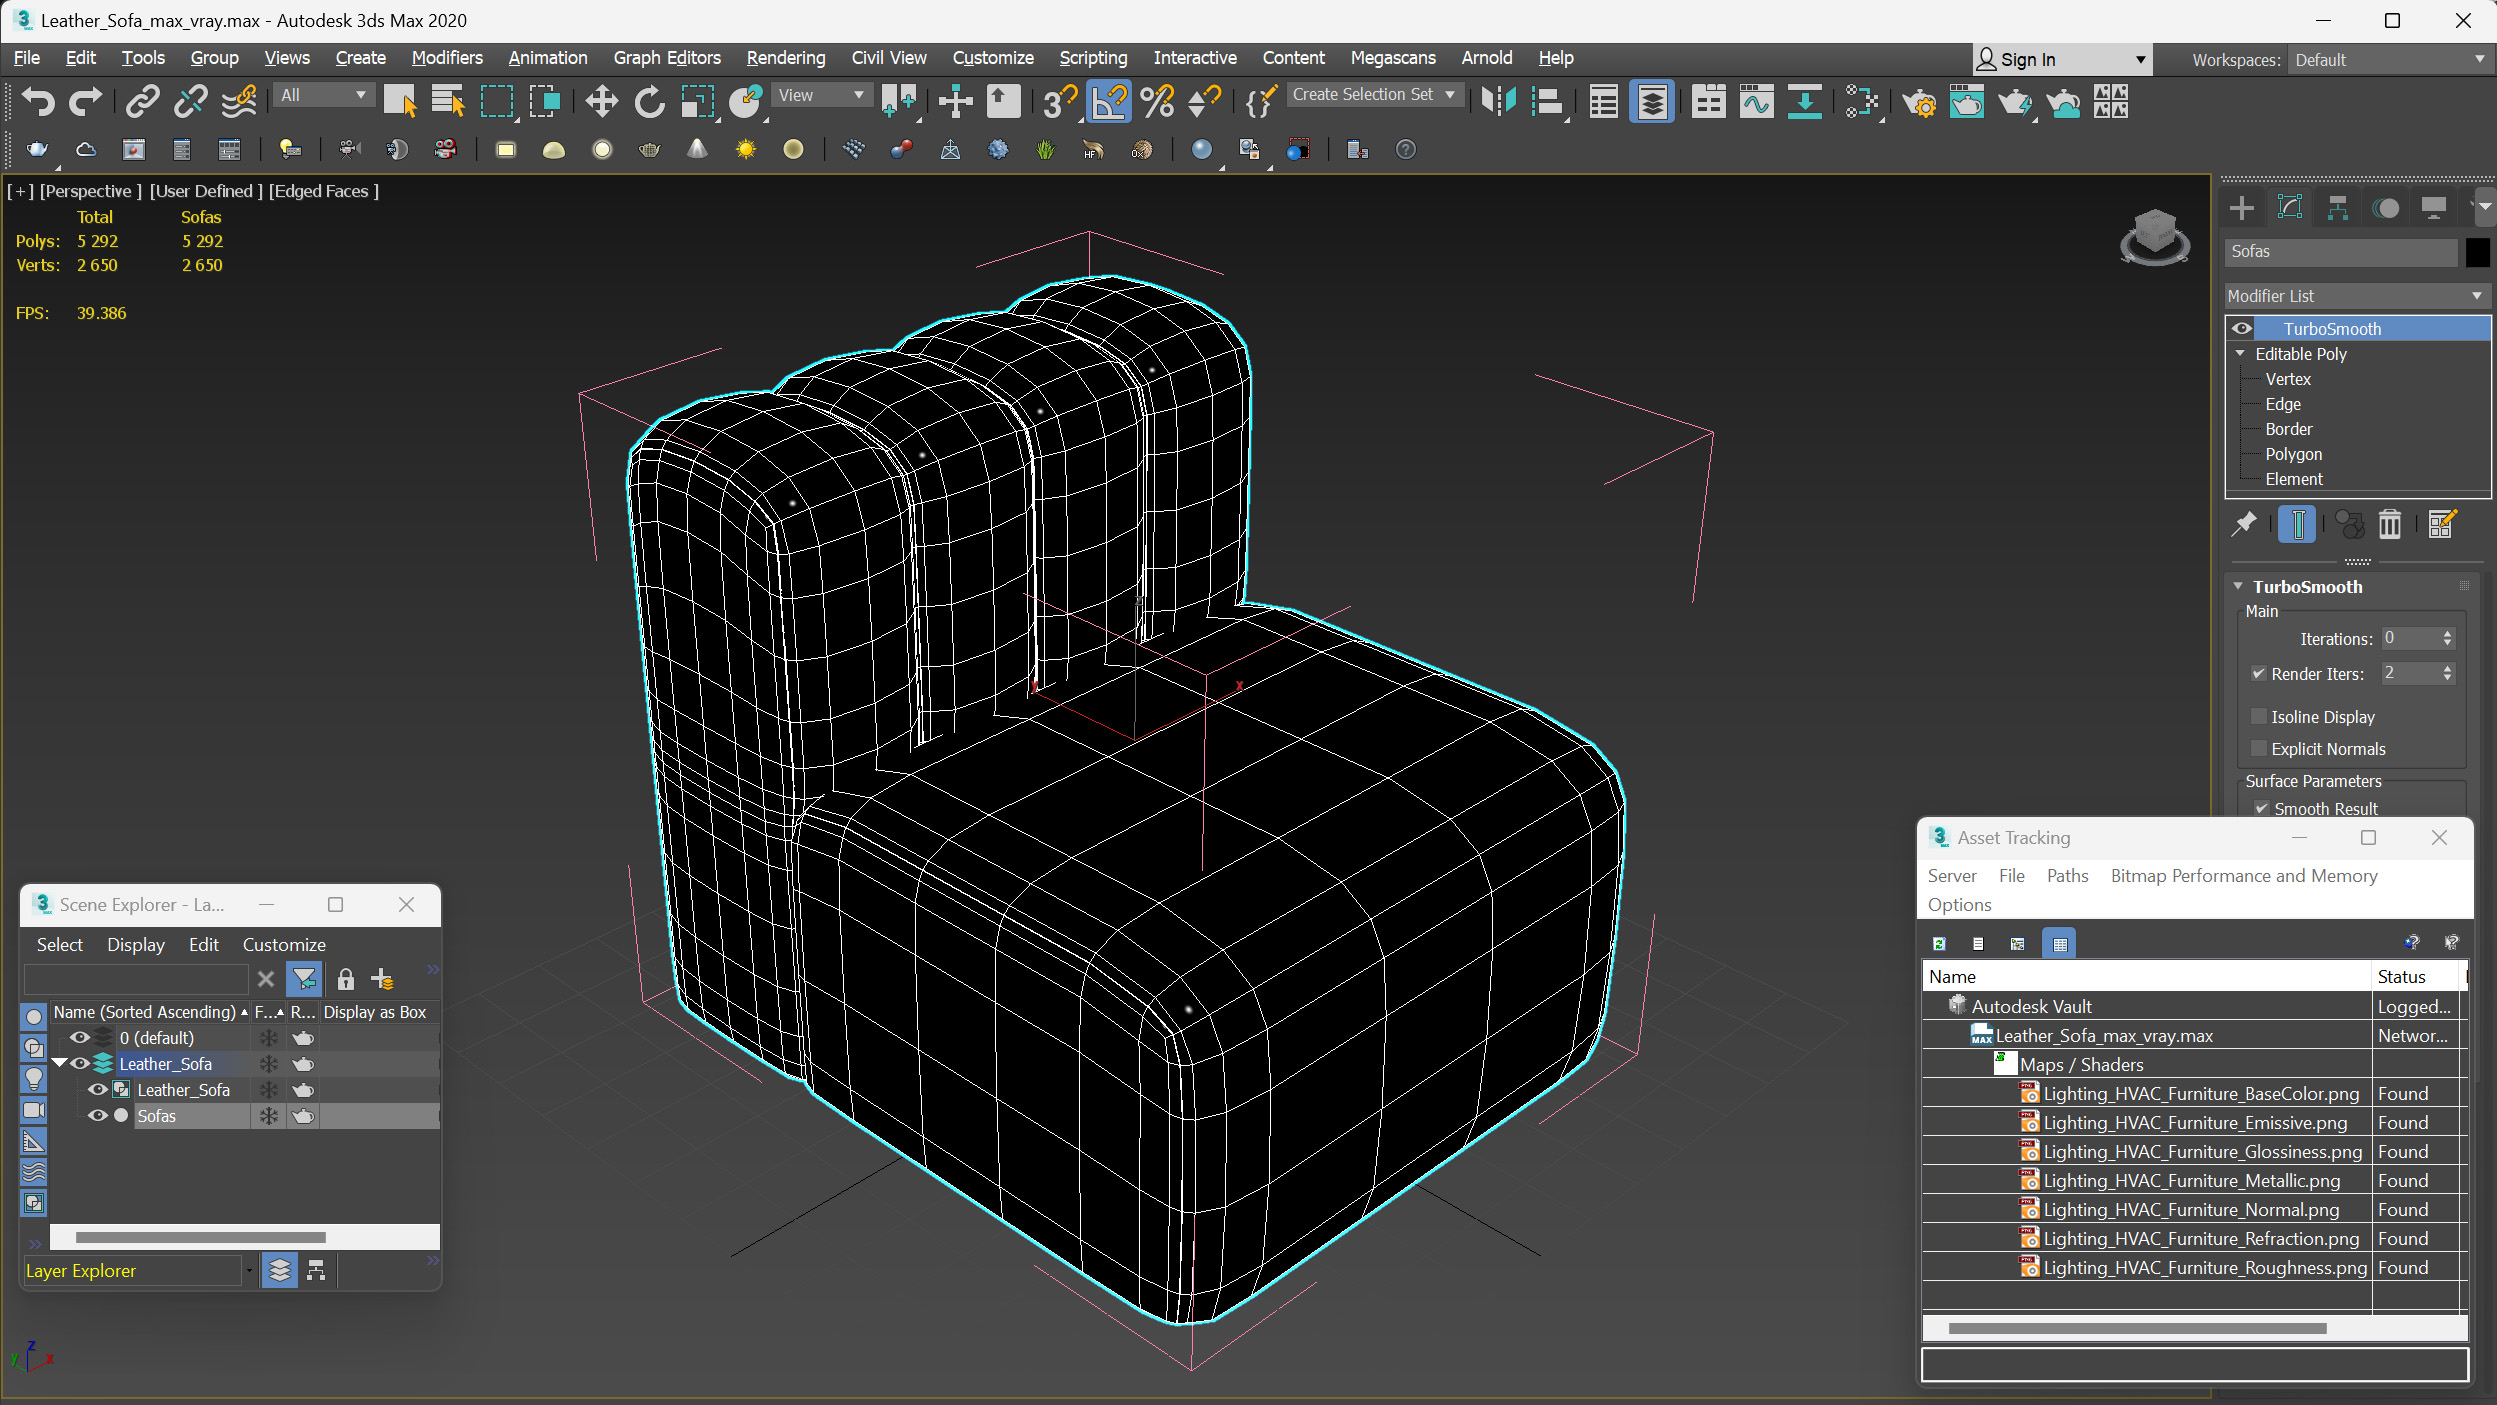Hide the Sofas object eye icon

tap(97, 1116)
